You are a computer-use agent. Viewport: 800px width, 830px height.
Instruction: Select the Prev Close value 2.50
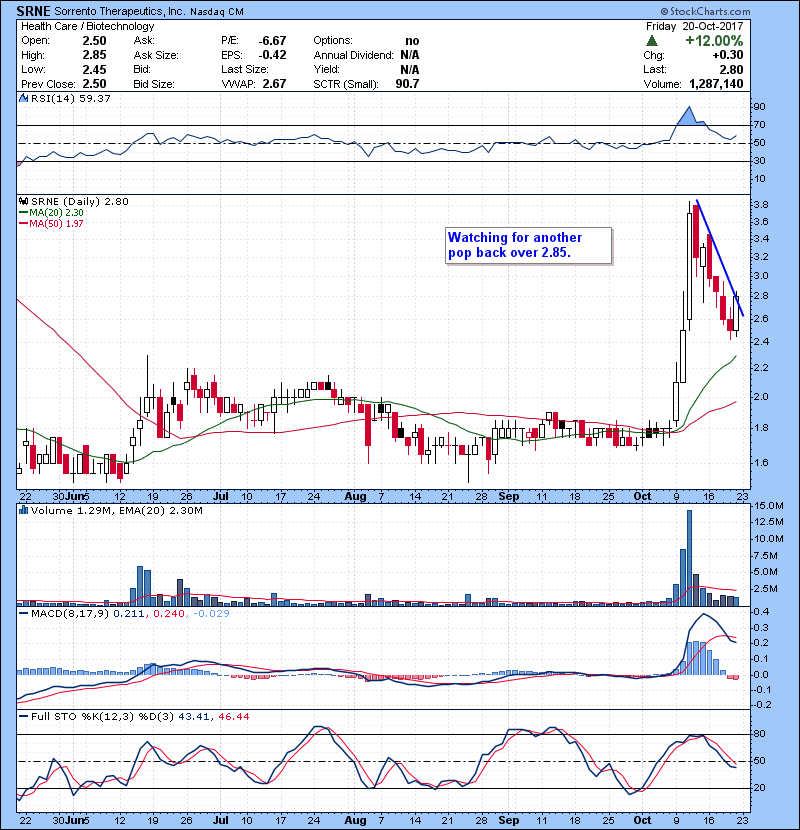[x=94, y=84]
